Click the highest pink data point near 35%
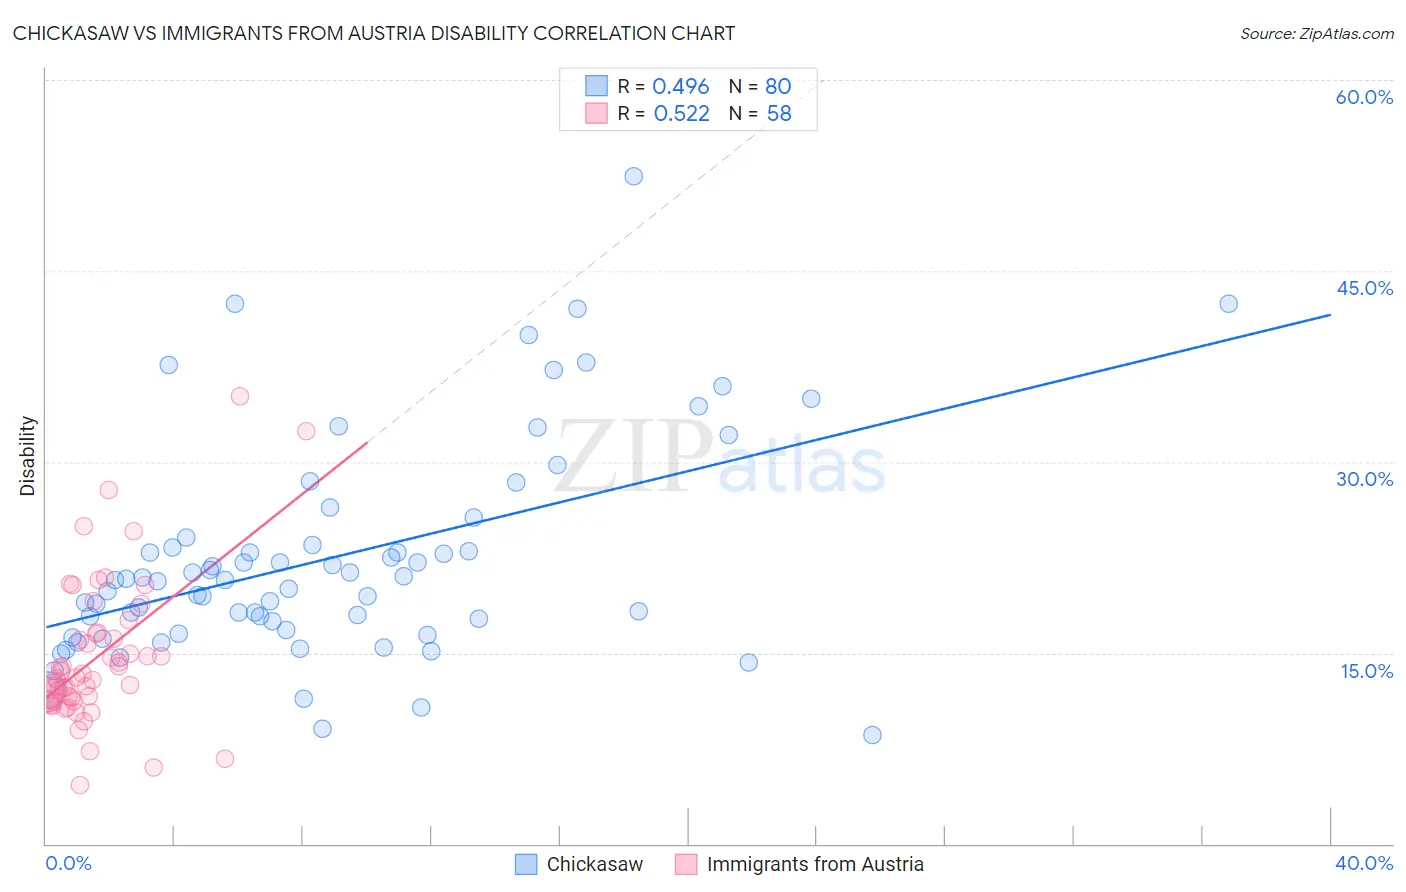Viewport: 1406px width, 892px height. [x=240, y=396]
